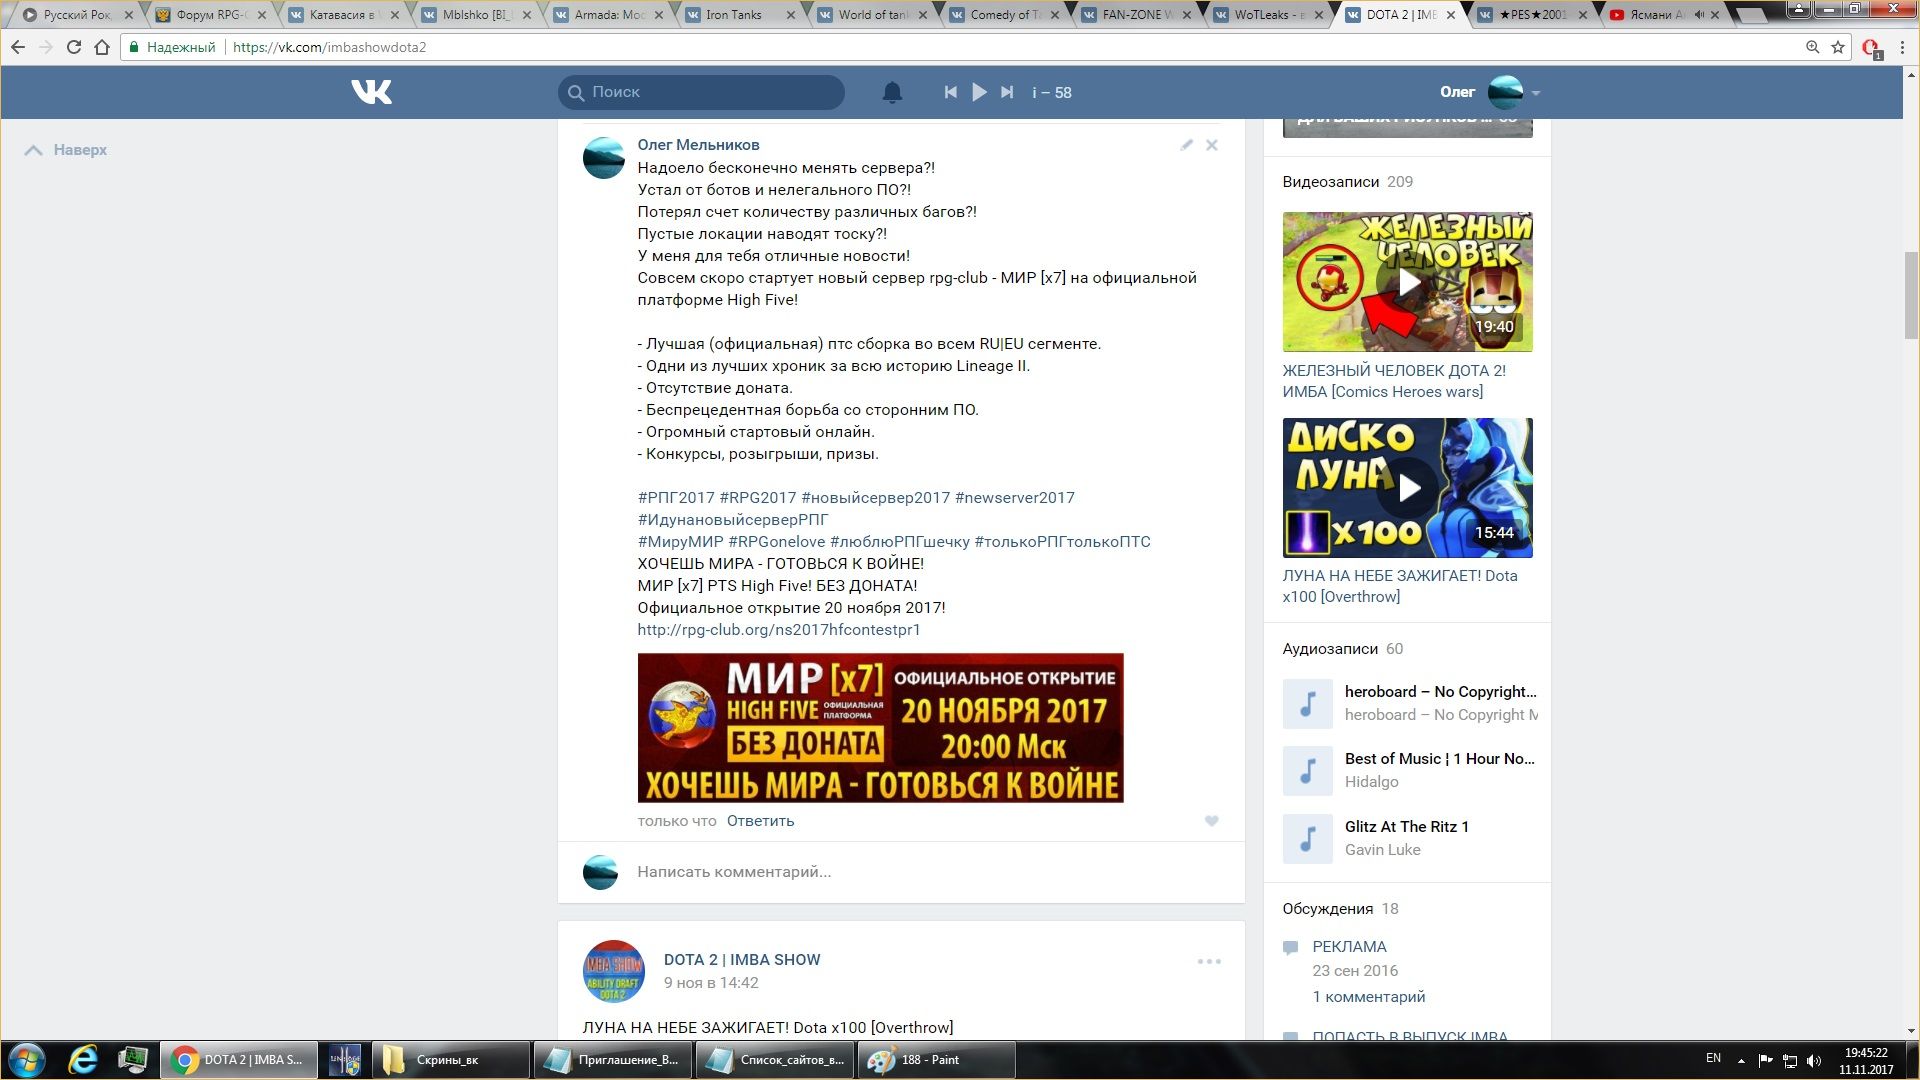Image resolution: width=1920 pixels, height=1080 pixels.
Task: Click the Ответить reply link
Action: (760, 821)
